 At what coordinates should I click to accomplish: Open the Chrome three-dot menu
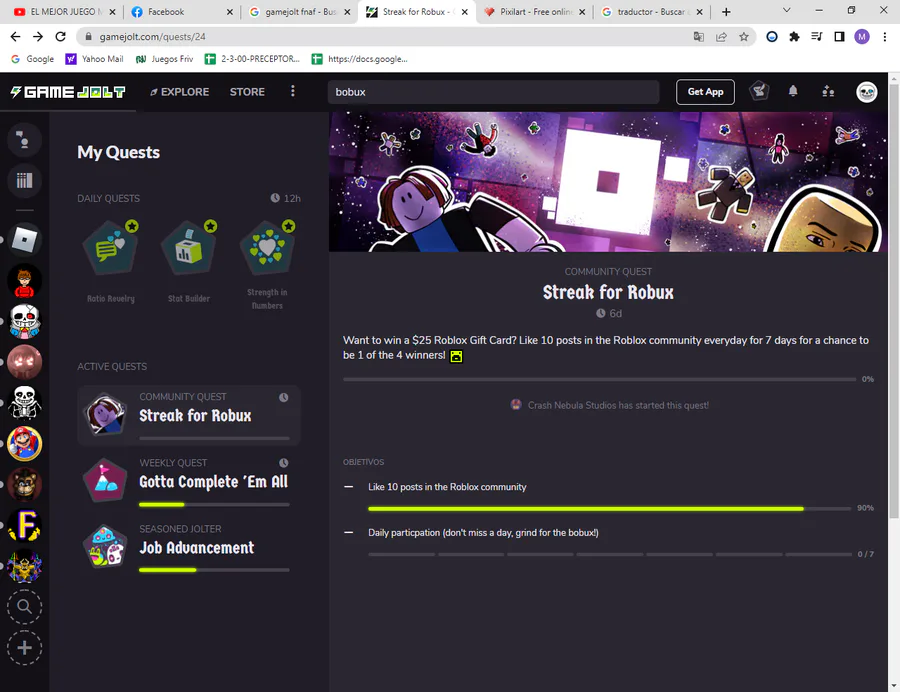pyautogui.click(x=885, y=37)
